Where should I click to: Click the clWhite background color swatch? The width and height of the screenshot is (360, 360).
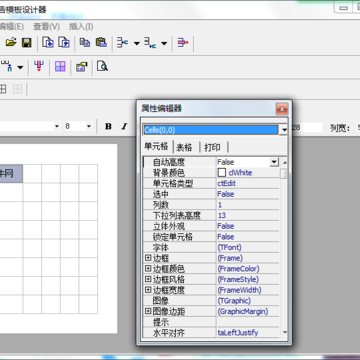pyautogui.click(x=222, y=173)
